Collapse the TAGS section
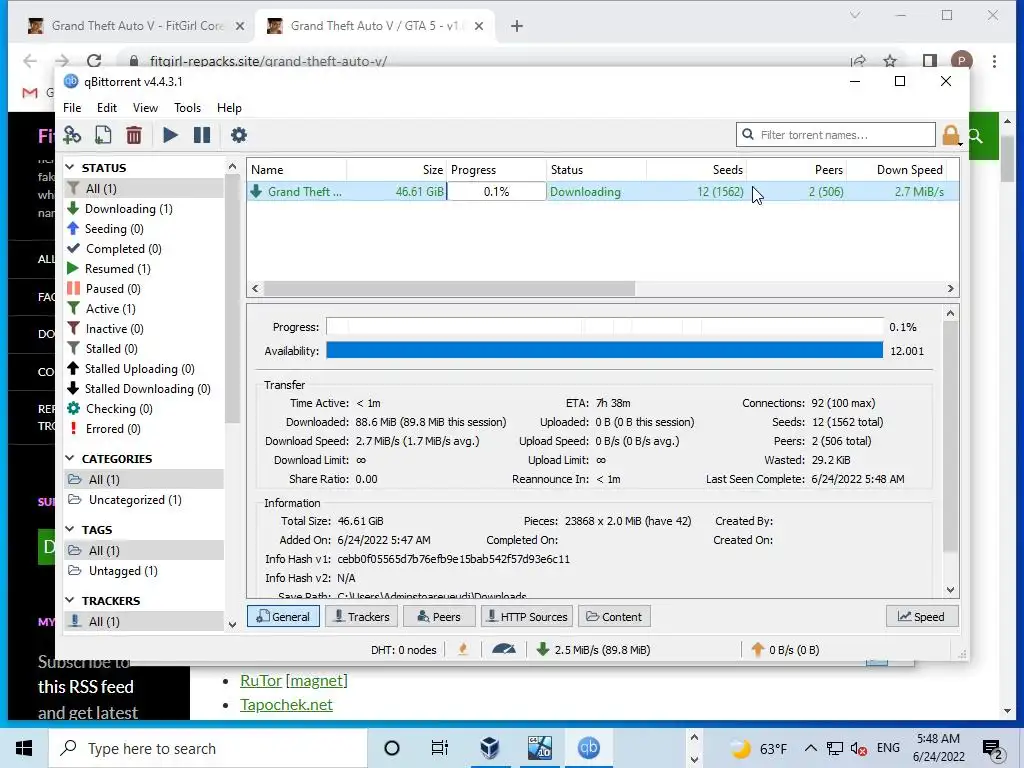 (x=70, y=530)
